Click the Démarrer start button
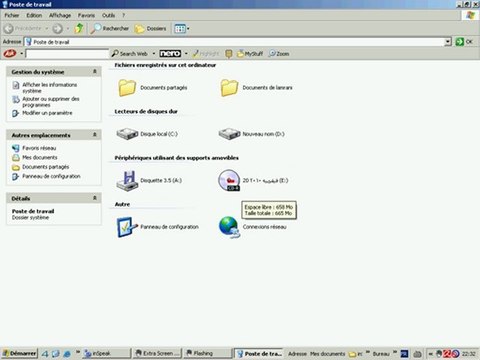This screenshot has height=360, width=480. [x=19, y=353]
